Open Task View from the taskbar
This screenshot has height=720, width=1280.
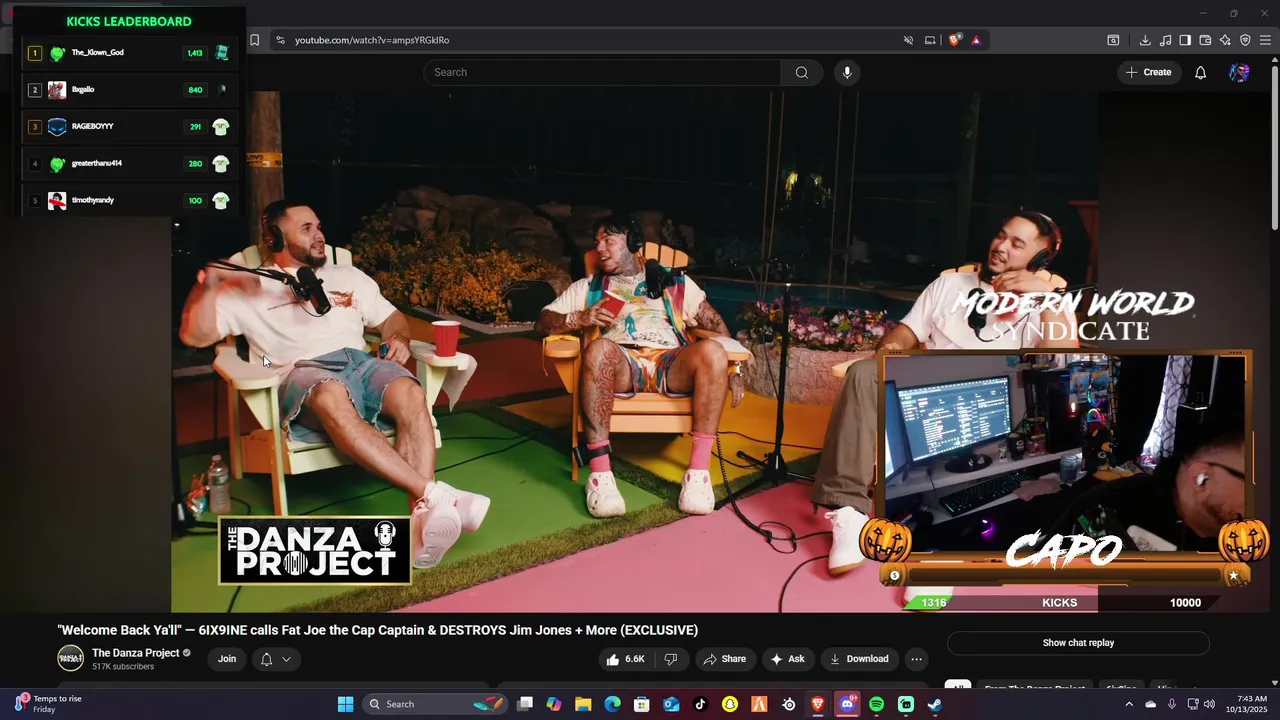(x=525, y=704)
